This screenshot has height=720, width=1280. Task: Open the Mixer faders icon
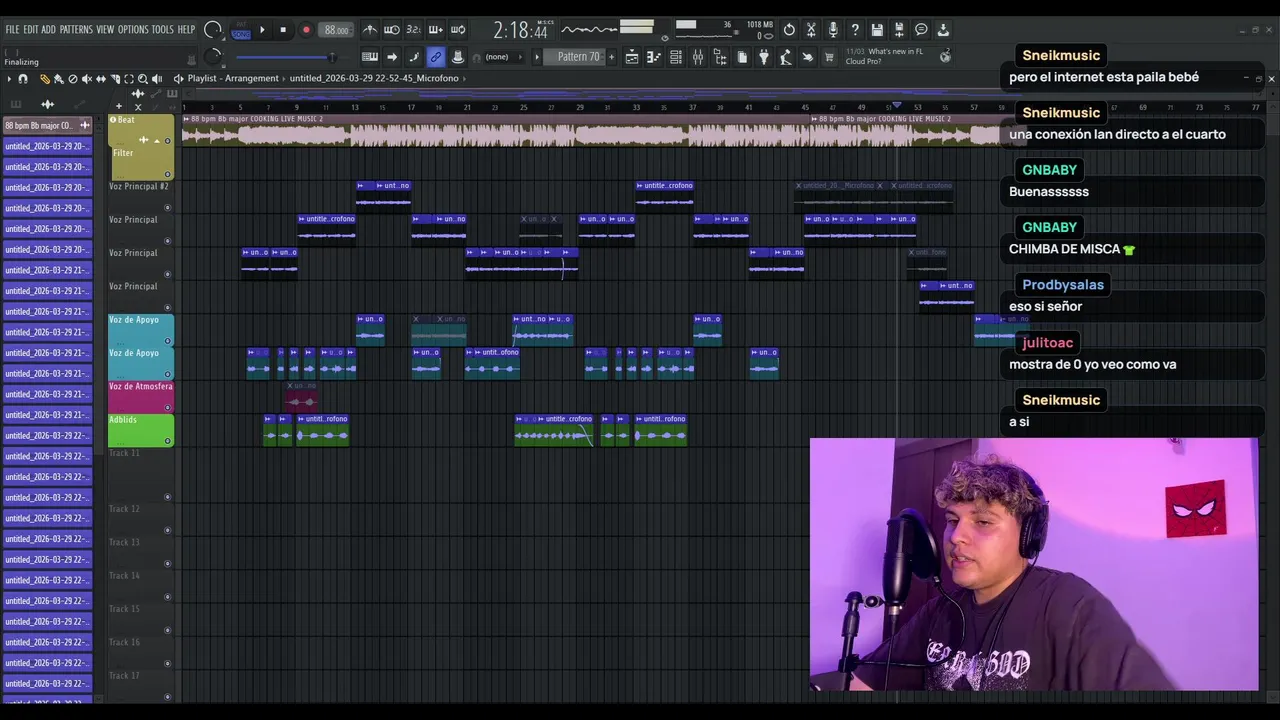(698, 57)
